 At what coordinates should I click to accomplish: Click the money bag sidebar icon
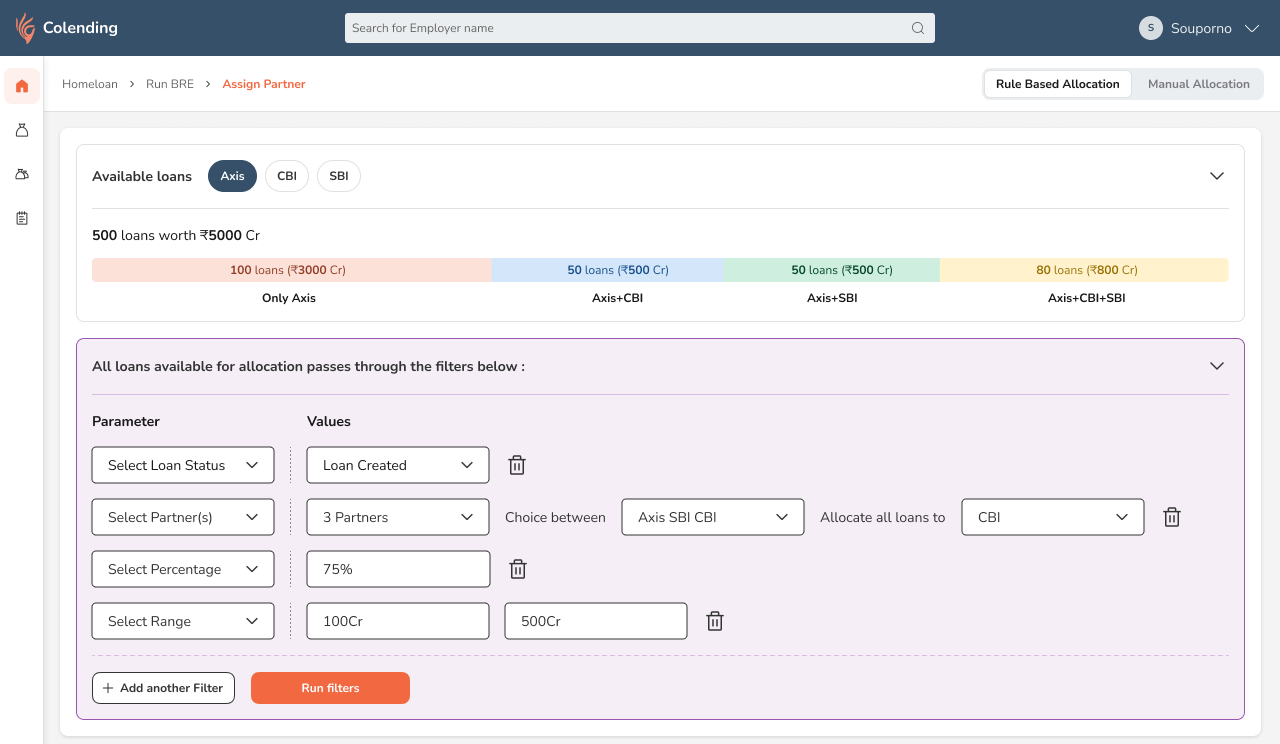[22, 130]
